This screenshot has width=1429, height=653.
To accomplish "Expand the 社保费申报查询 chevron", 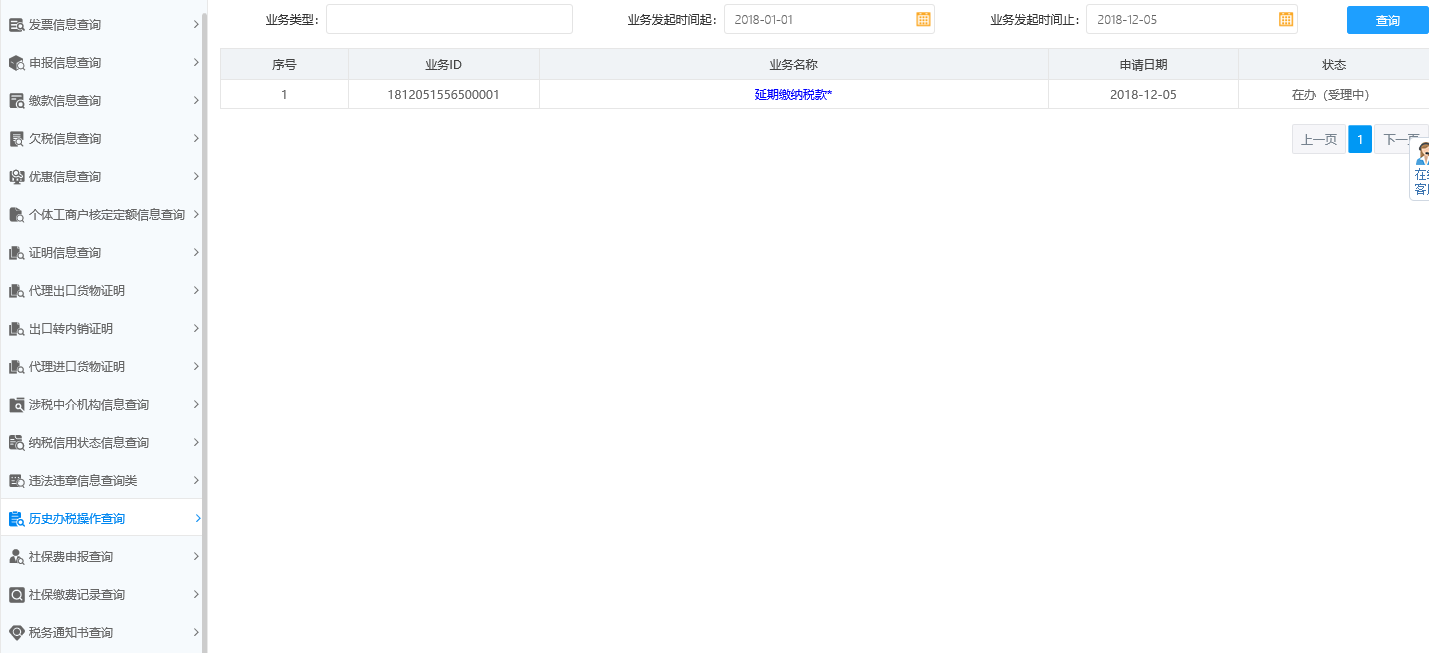I will point(196,556).
